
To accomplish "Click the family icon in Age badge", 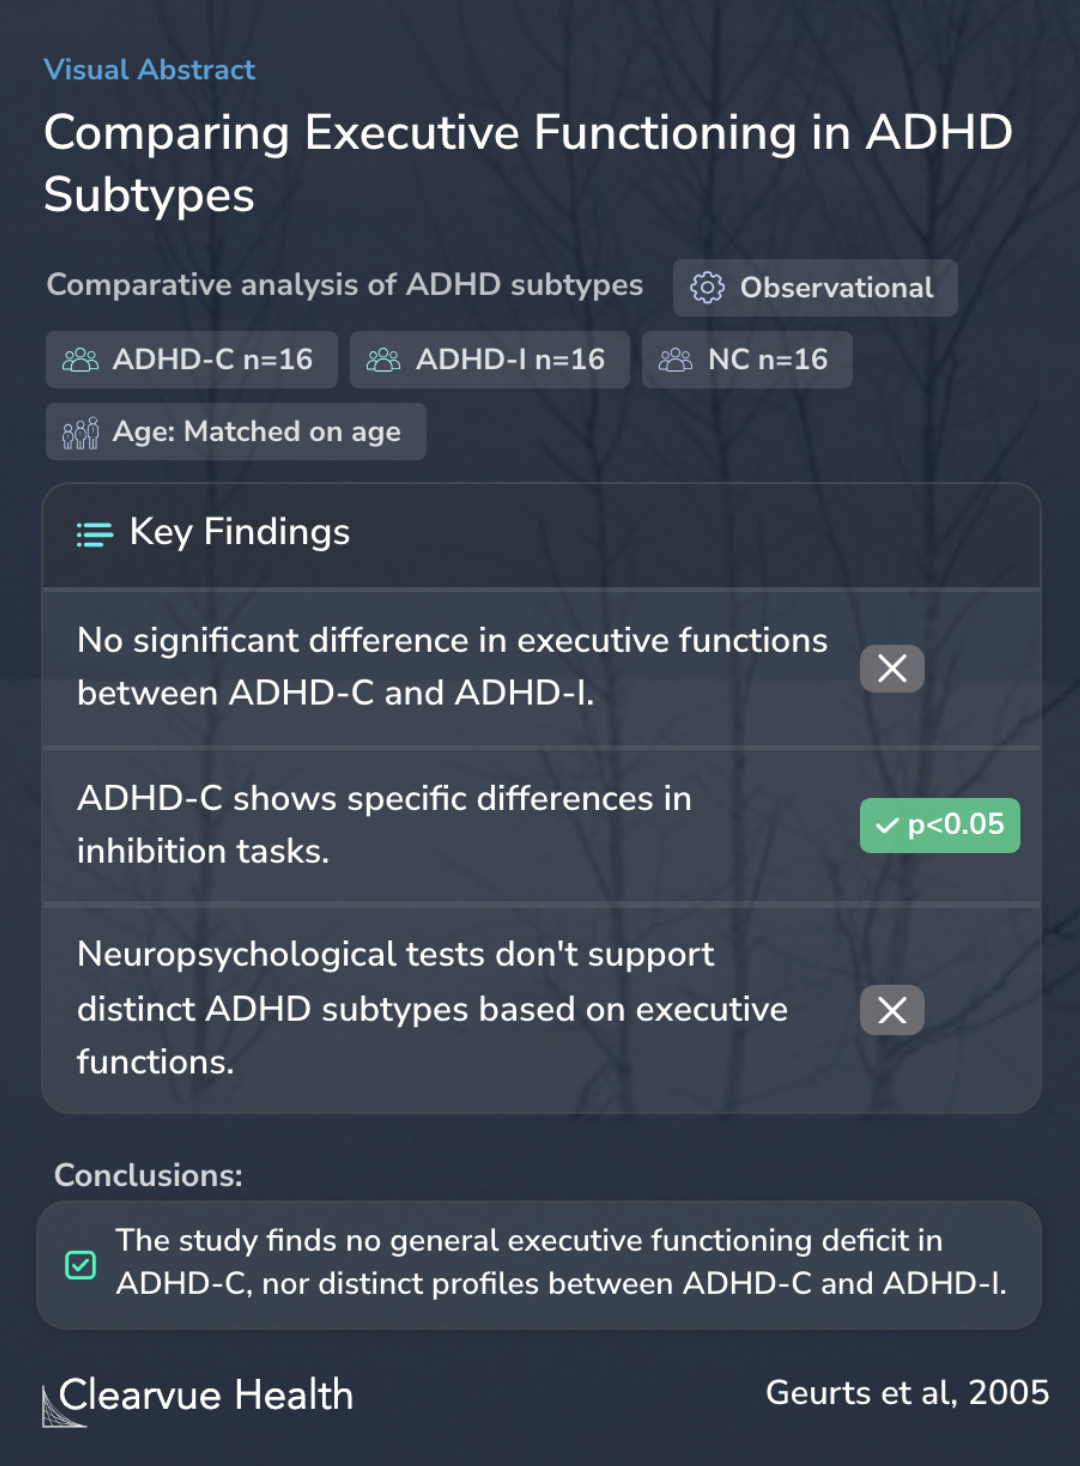I will click(81, 432).
